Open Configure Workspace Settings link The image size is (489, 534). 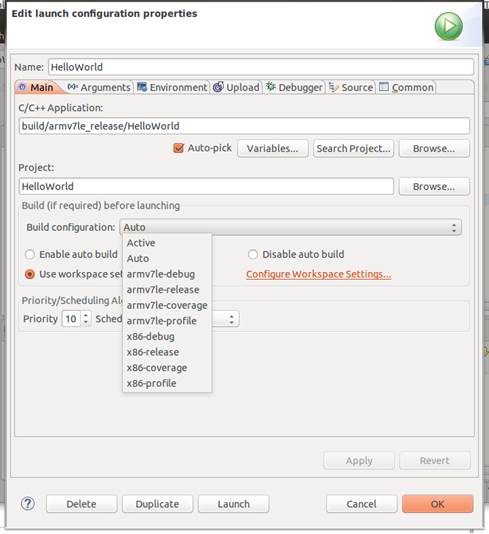pyautogui.click(x=318, y=274)
